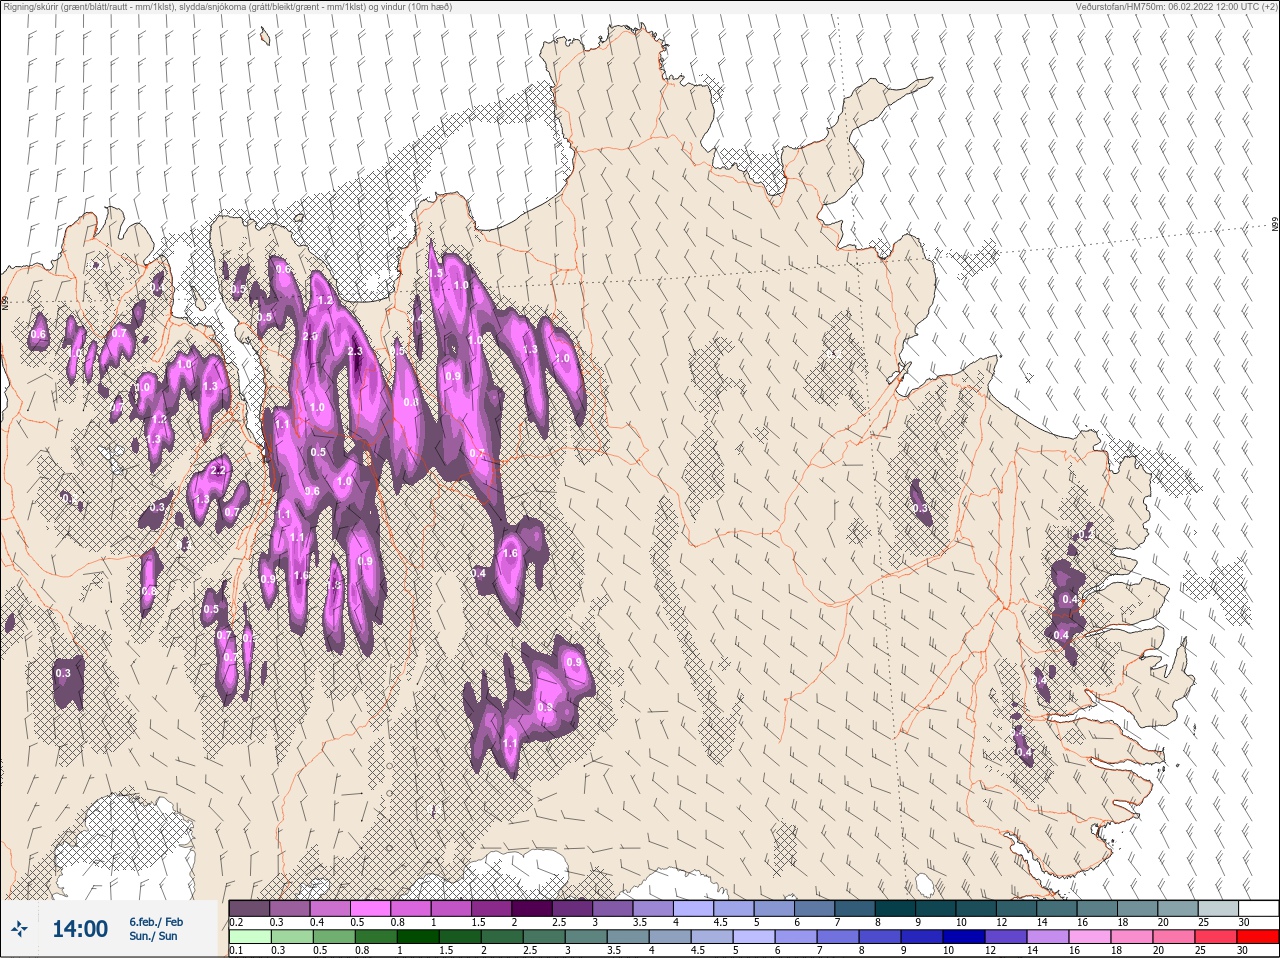1280x958 pixels.
Task: Click the 2.2 precipitation value on map
Action: 219,470
